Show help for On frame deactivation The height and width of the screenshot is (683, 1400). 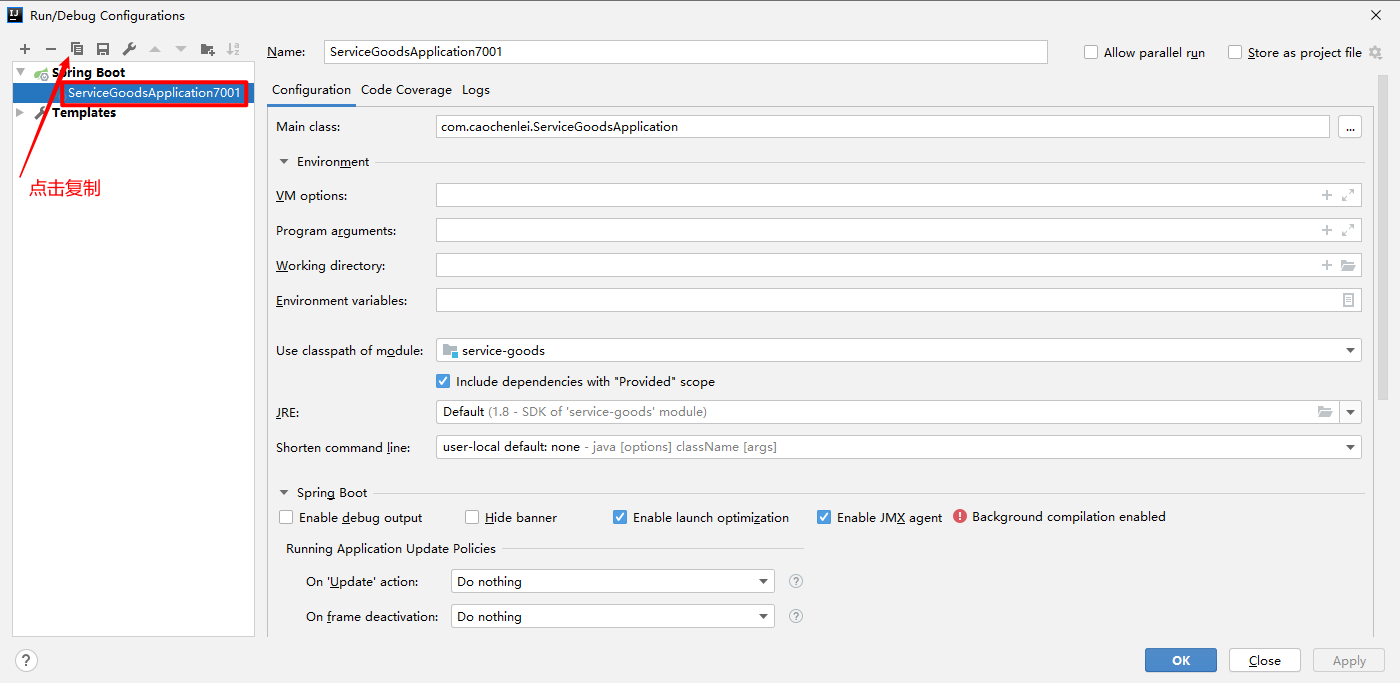click(x=796, y=616)
